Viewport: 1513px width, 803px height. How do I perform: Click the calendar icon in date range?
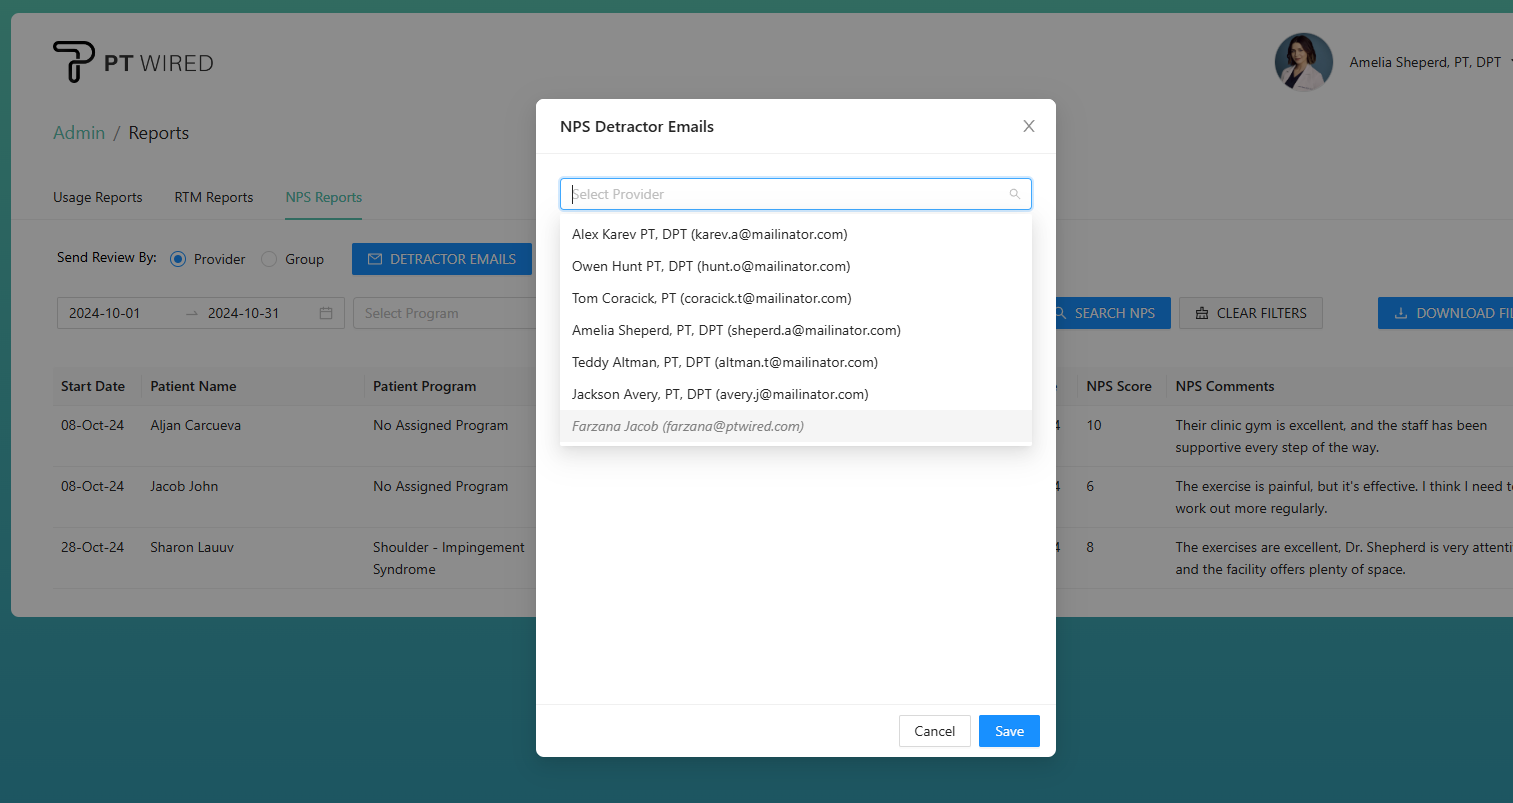click(326, 313)
